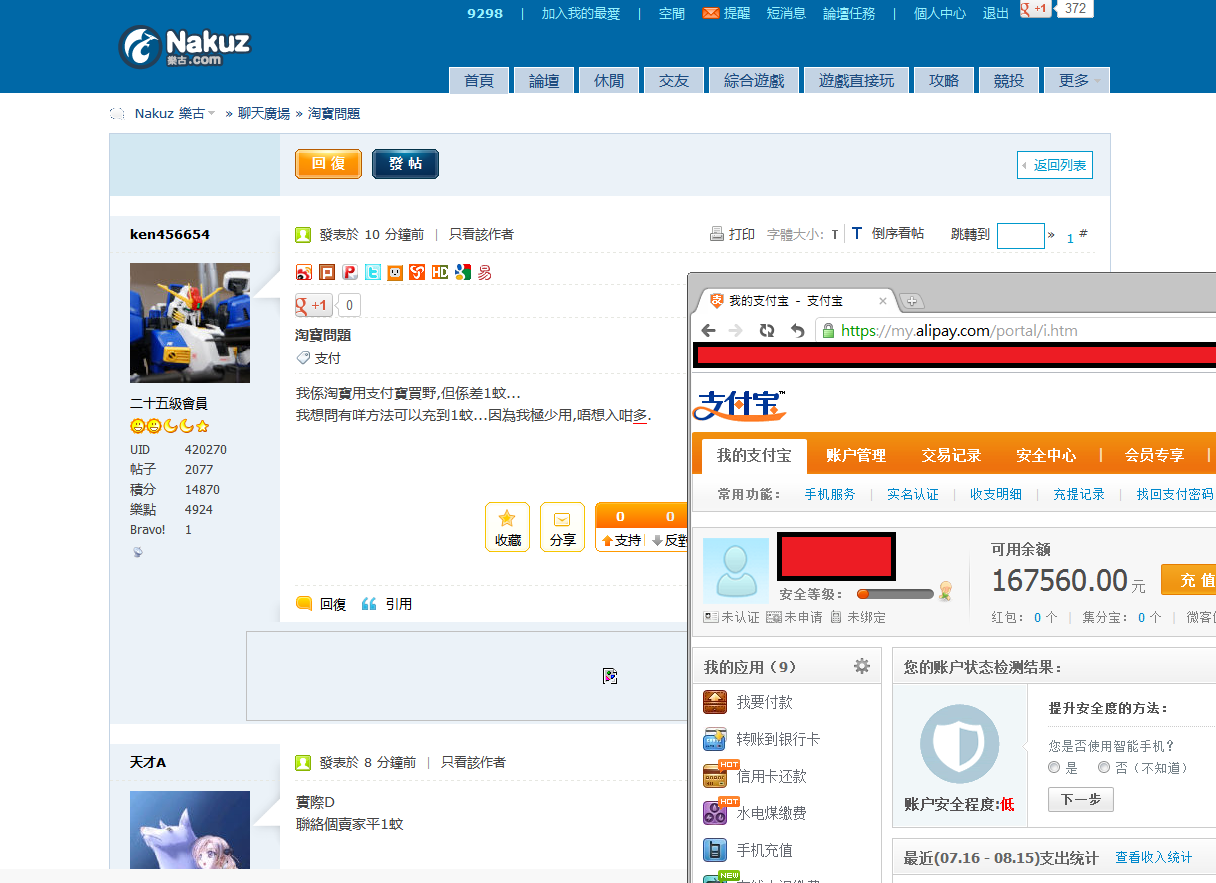The width and height of the screenshot is (1216, 883).
Task: Share via the red 易 NetEase icon
Action: (485, 272)
